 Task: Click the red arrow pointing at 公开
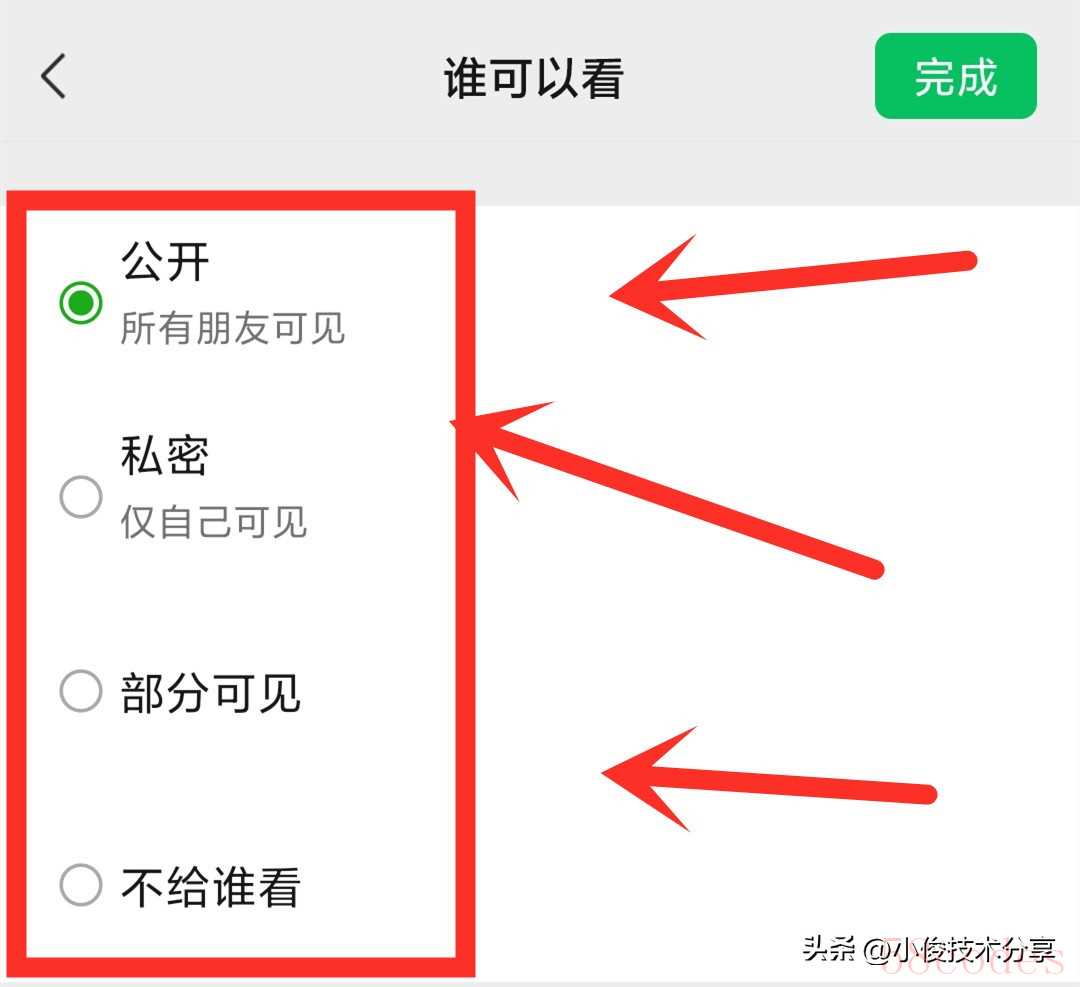click(792, 286)
